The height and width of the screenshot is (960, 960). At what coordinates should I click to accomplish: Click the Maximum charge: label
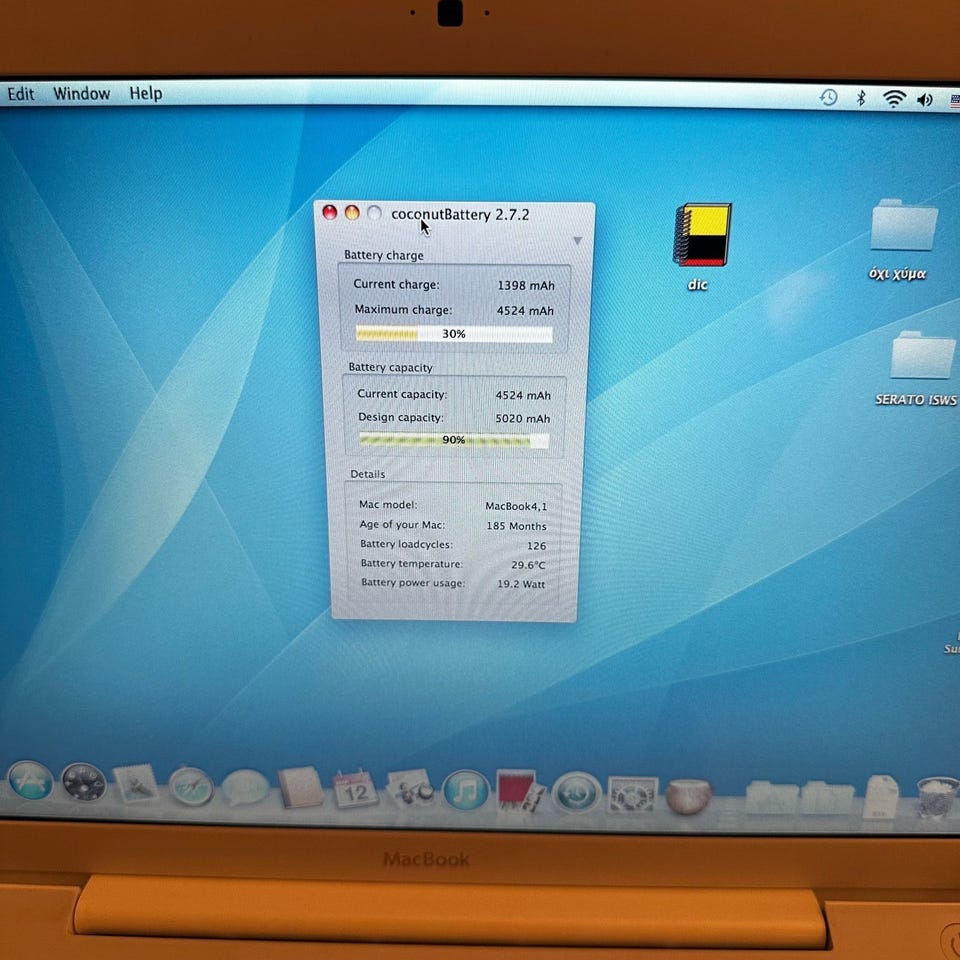403,310
